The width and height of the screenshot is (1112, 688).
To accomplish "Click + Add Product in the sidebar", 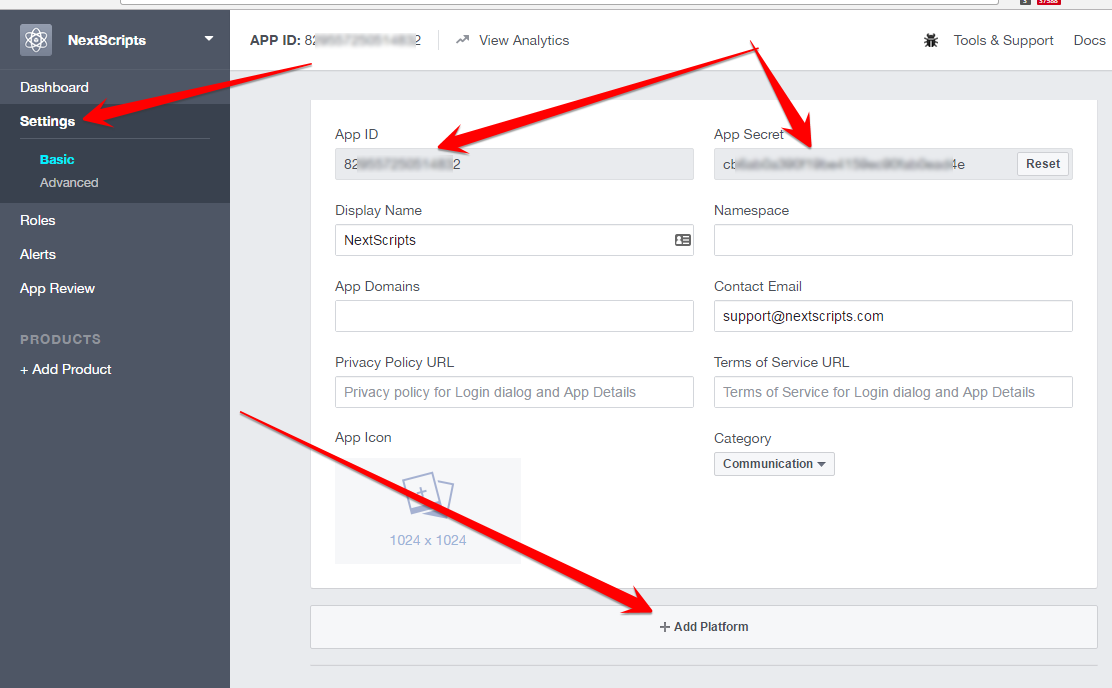I will coord(65,370).
